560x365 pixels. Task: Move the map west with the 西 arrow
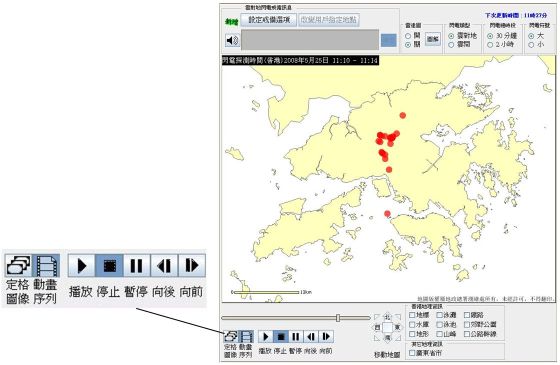(377, 327)
